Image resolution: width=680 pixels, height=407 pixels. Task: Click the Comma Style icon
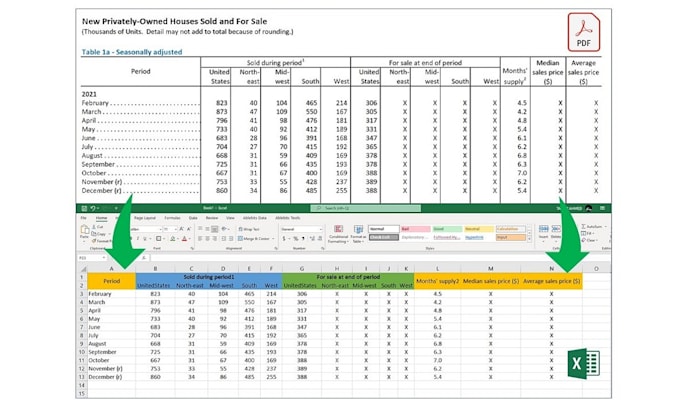(303, 239)
